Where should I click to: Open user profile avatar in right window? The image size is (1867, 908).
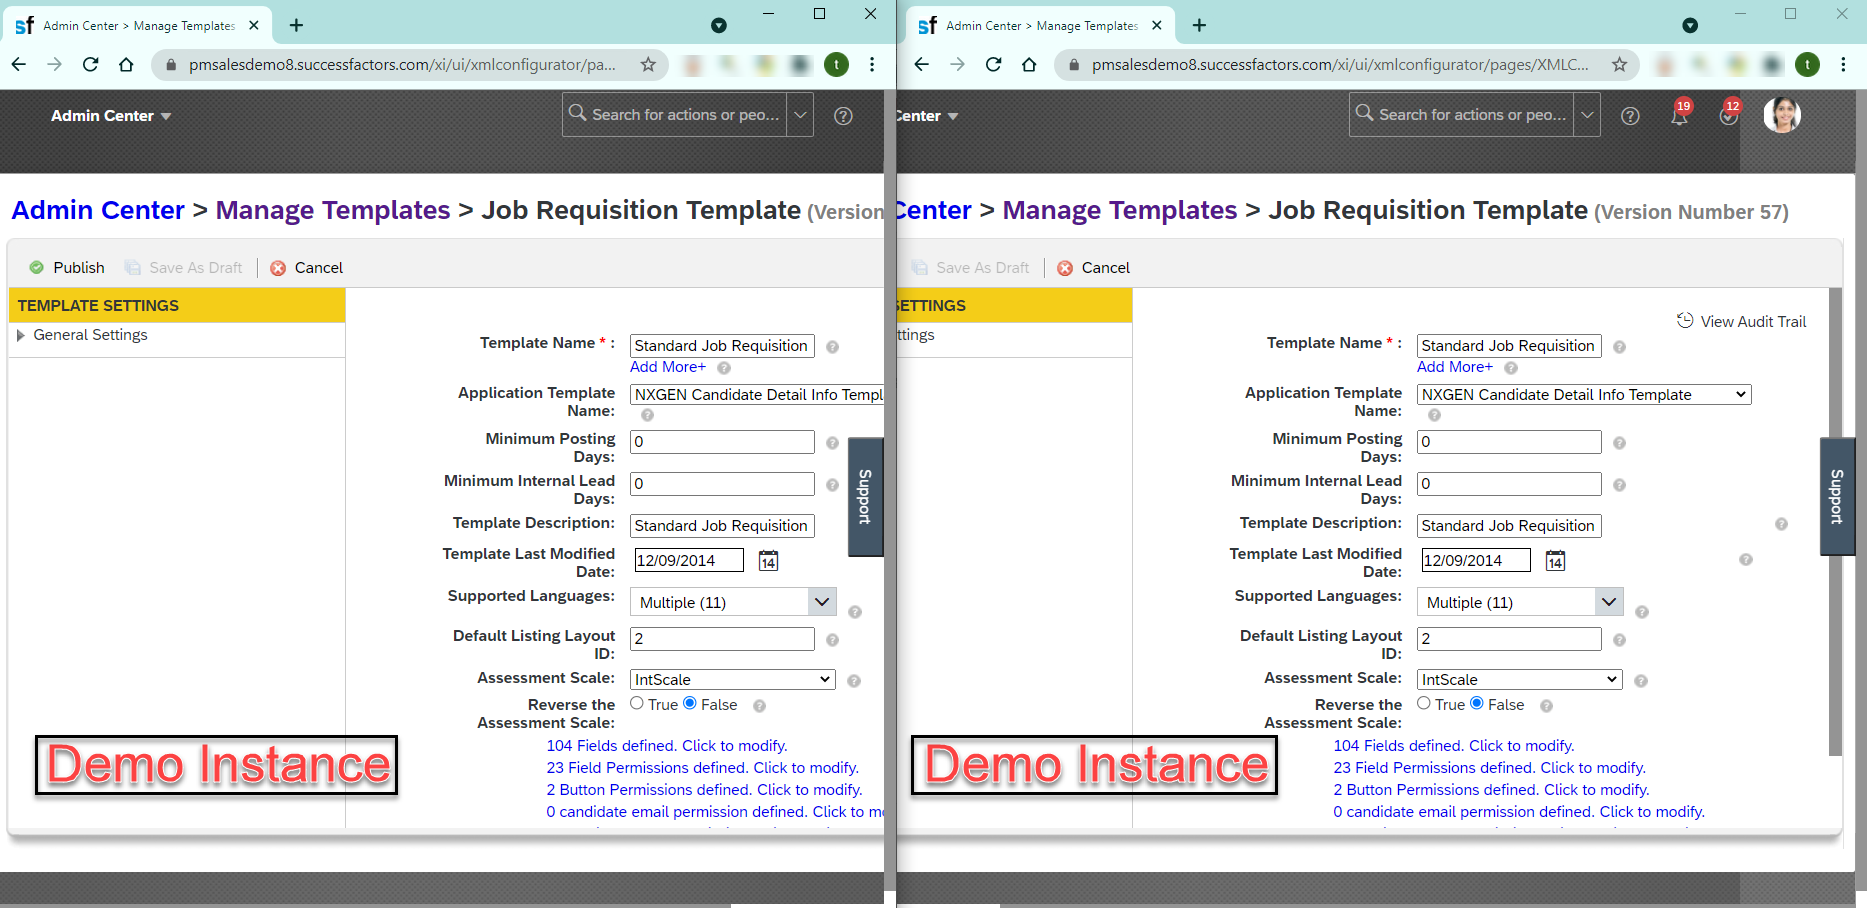(1782, 115)
